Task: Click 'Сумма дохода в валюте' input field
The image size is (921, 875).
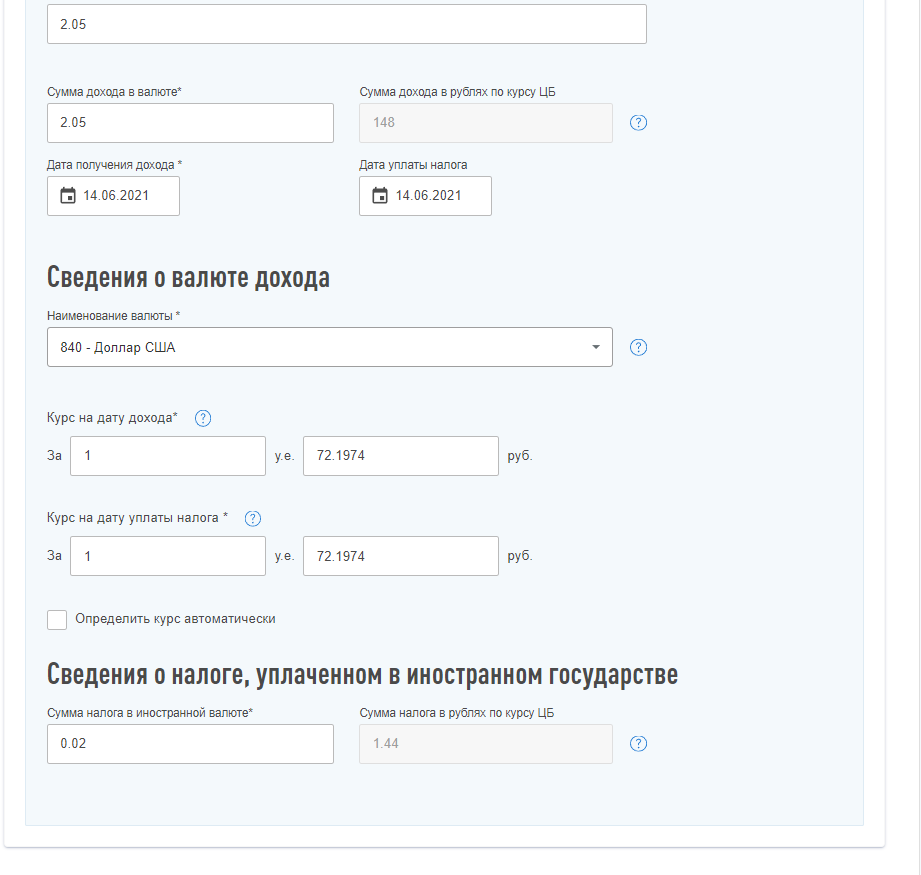Action: (190, 123)
